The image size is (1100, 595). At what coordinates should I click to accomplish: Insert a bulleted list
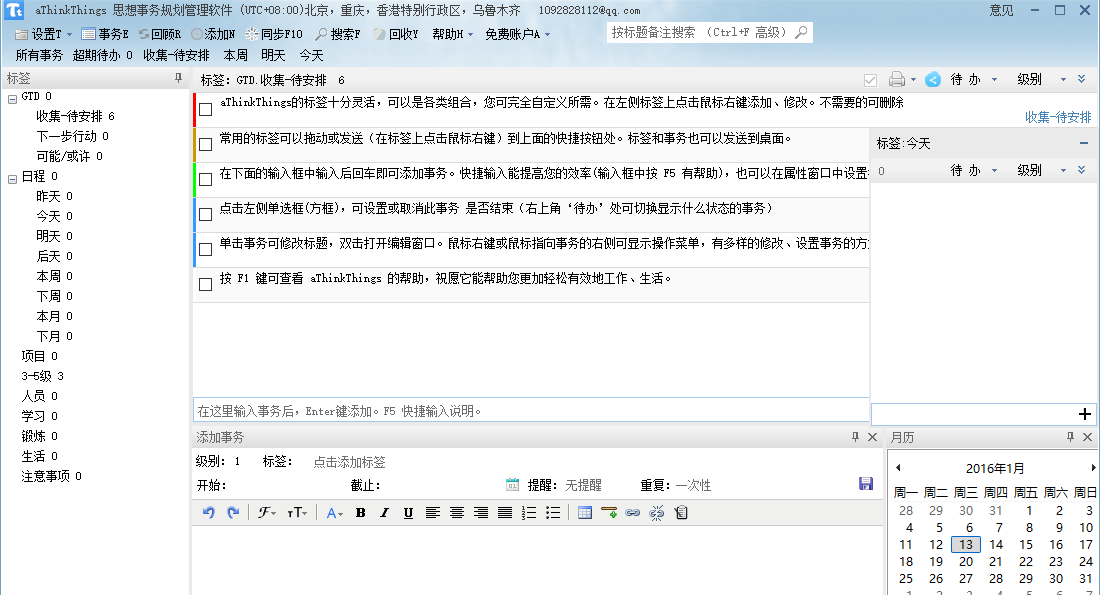(x=553, y=513)
